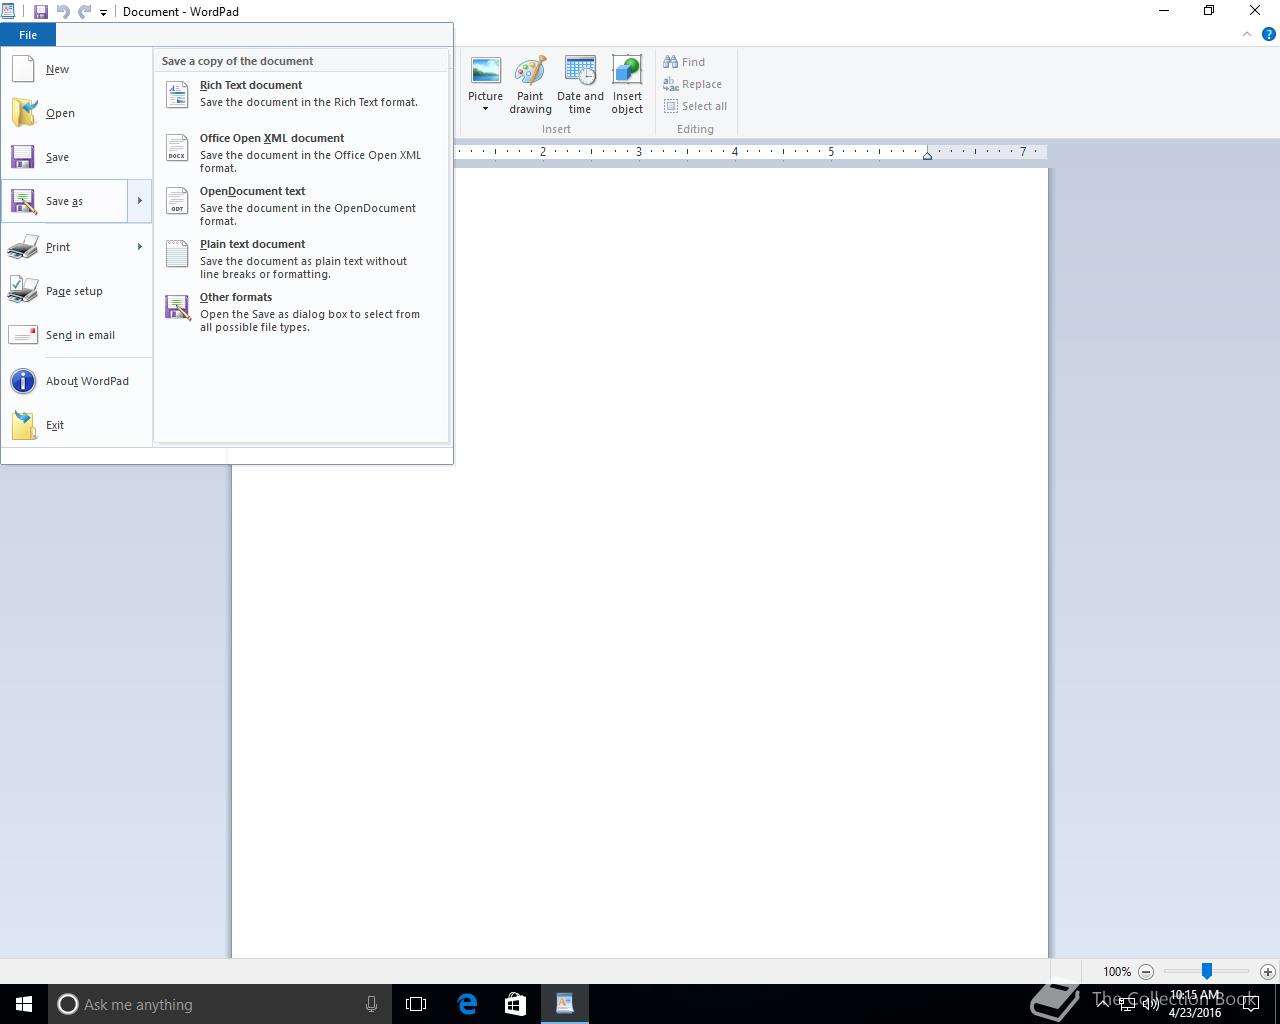Viewport: 1280px width, 1024px height.
Task: Launch Microsoft Edge from taskbar
Action: [x=467, y=1004]
